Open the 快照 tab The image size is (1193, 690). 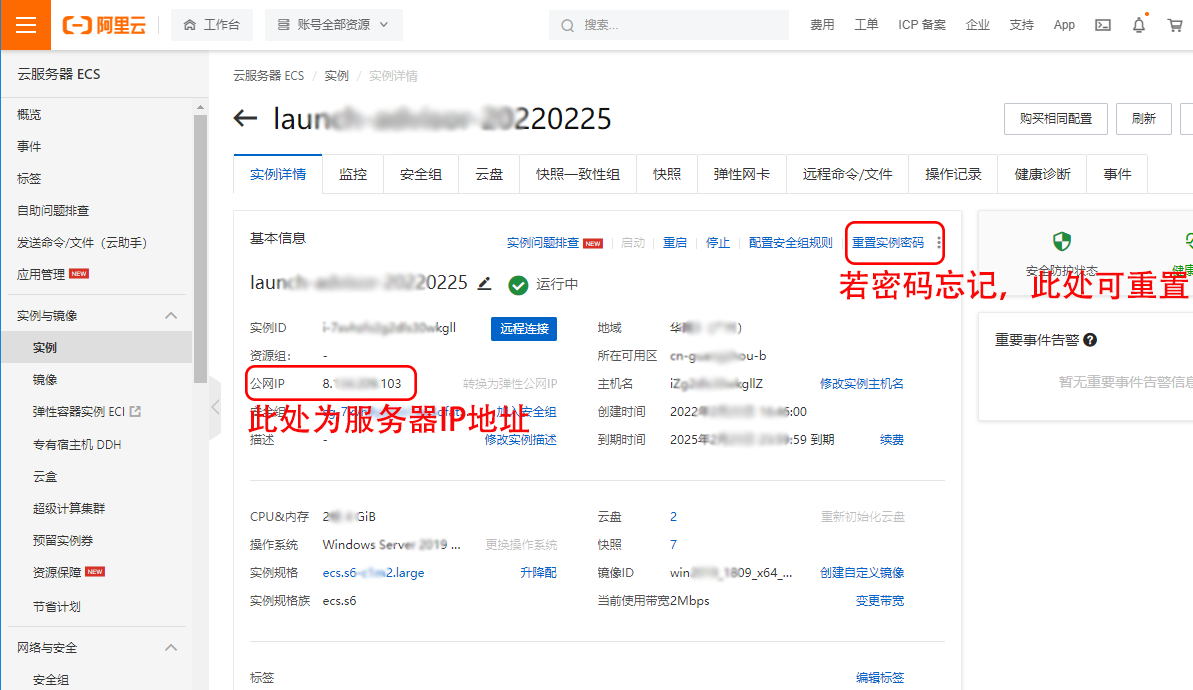click(x=666, y=173)
